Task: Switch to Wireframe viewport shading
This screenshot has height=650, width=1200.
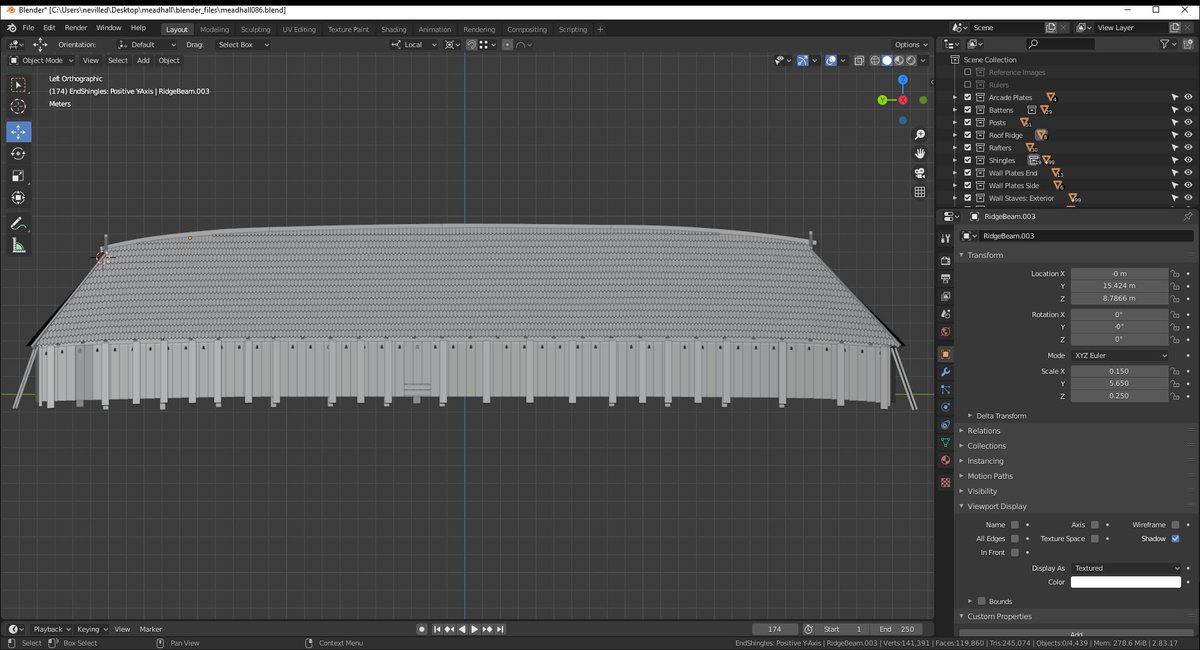Action: 875,60
